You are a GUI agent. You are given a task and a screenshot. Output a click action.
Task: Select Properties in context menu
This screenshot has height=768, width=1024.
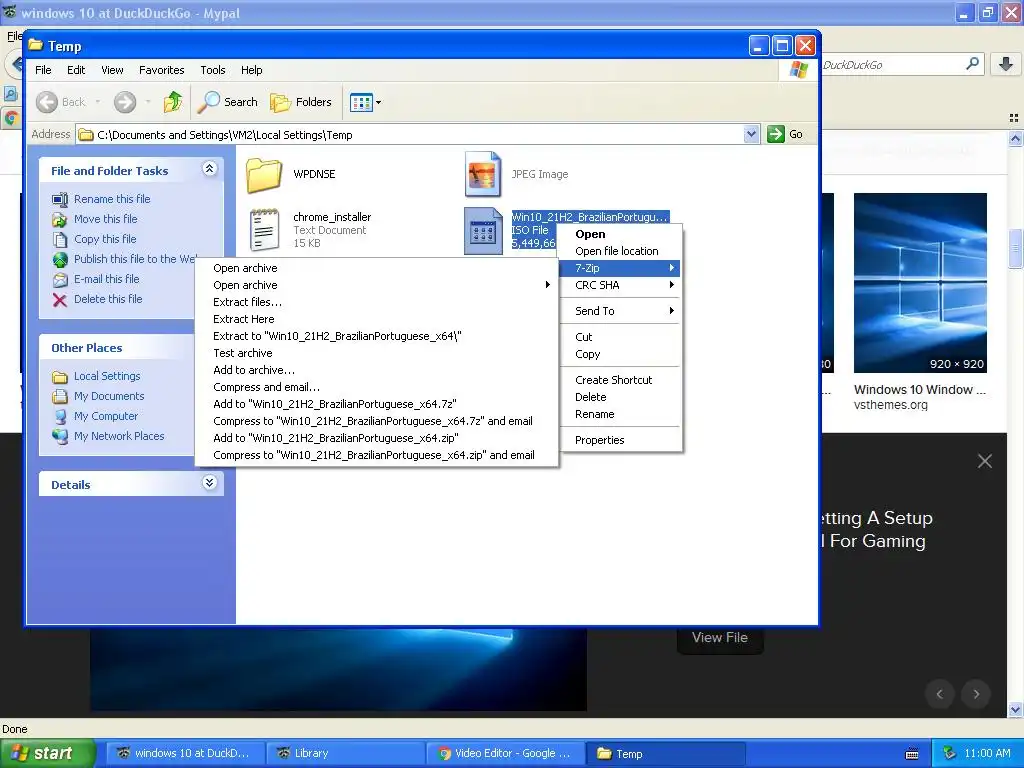point(620,440)
